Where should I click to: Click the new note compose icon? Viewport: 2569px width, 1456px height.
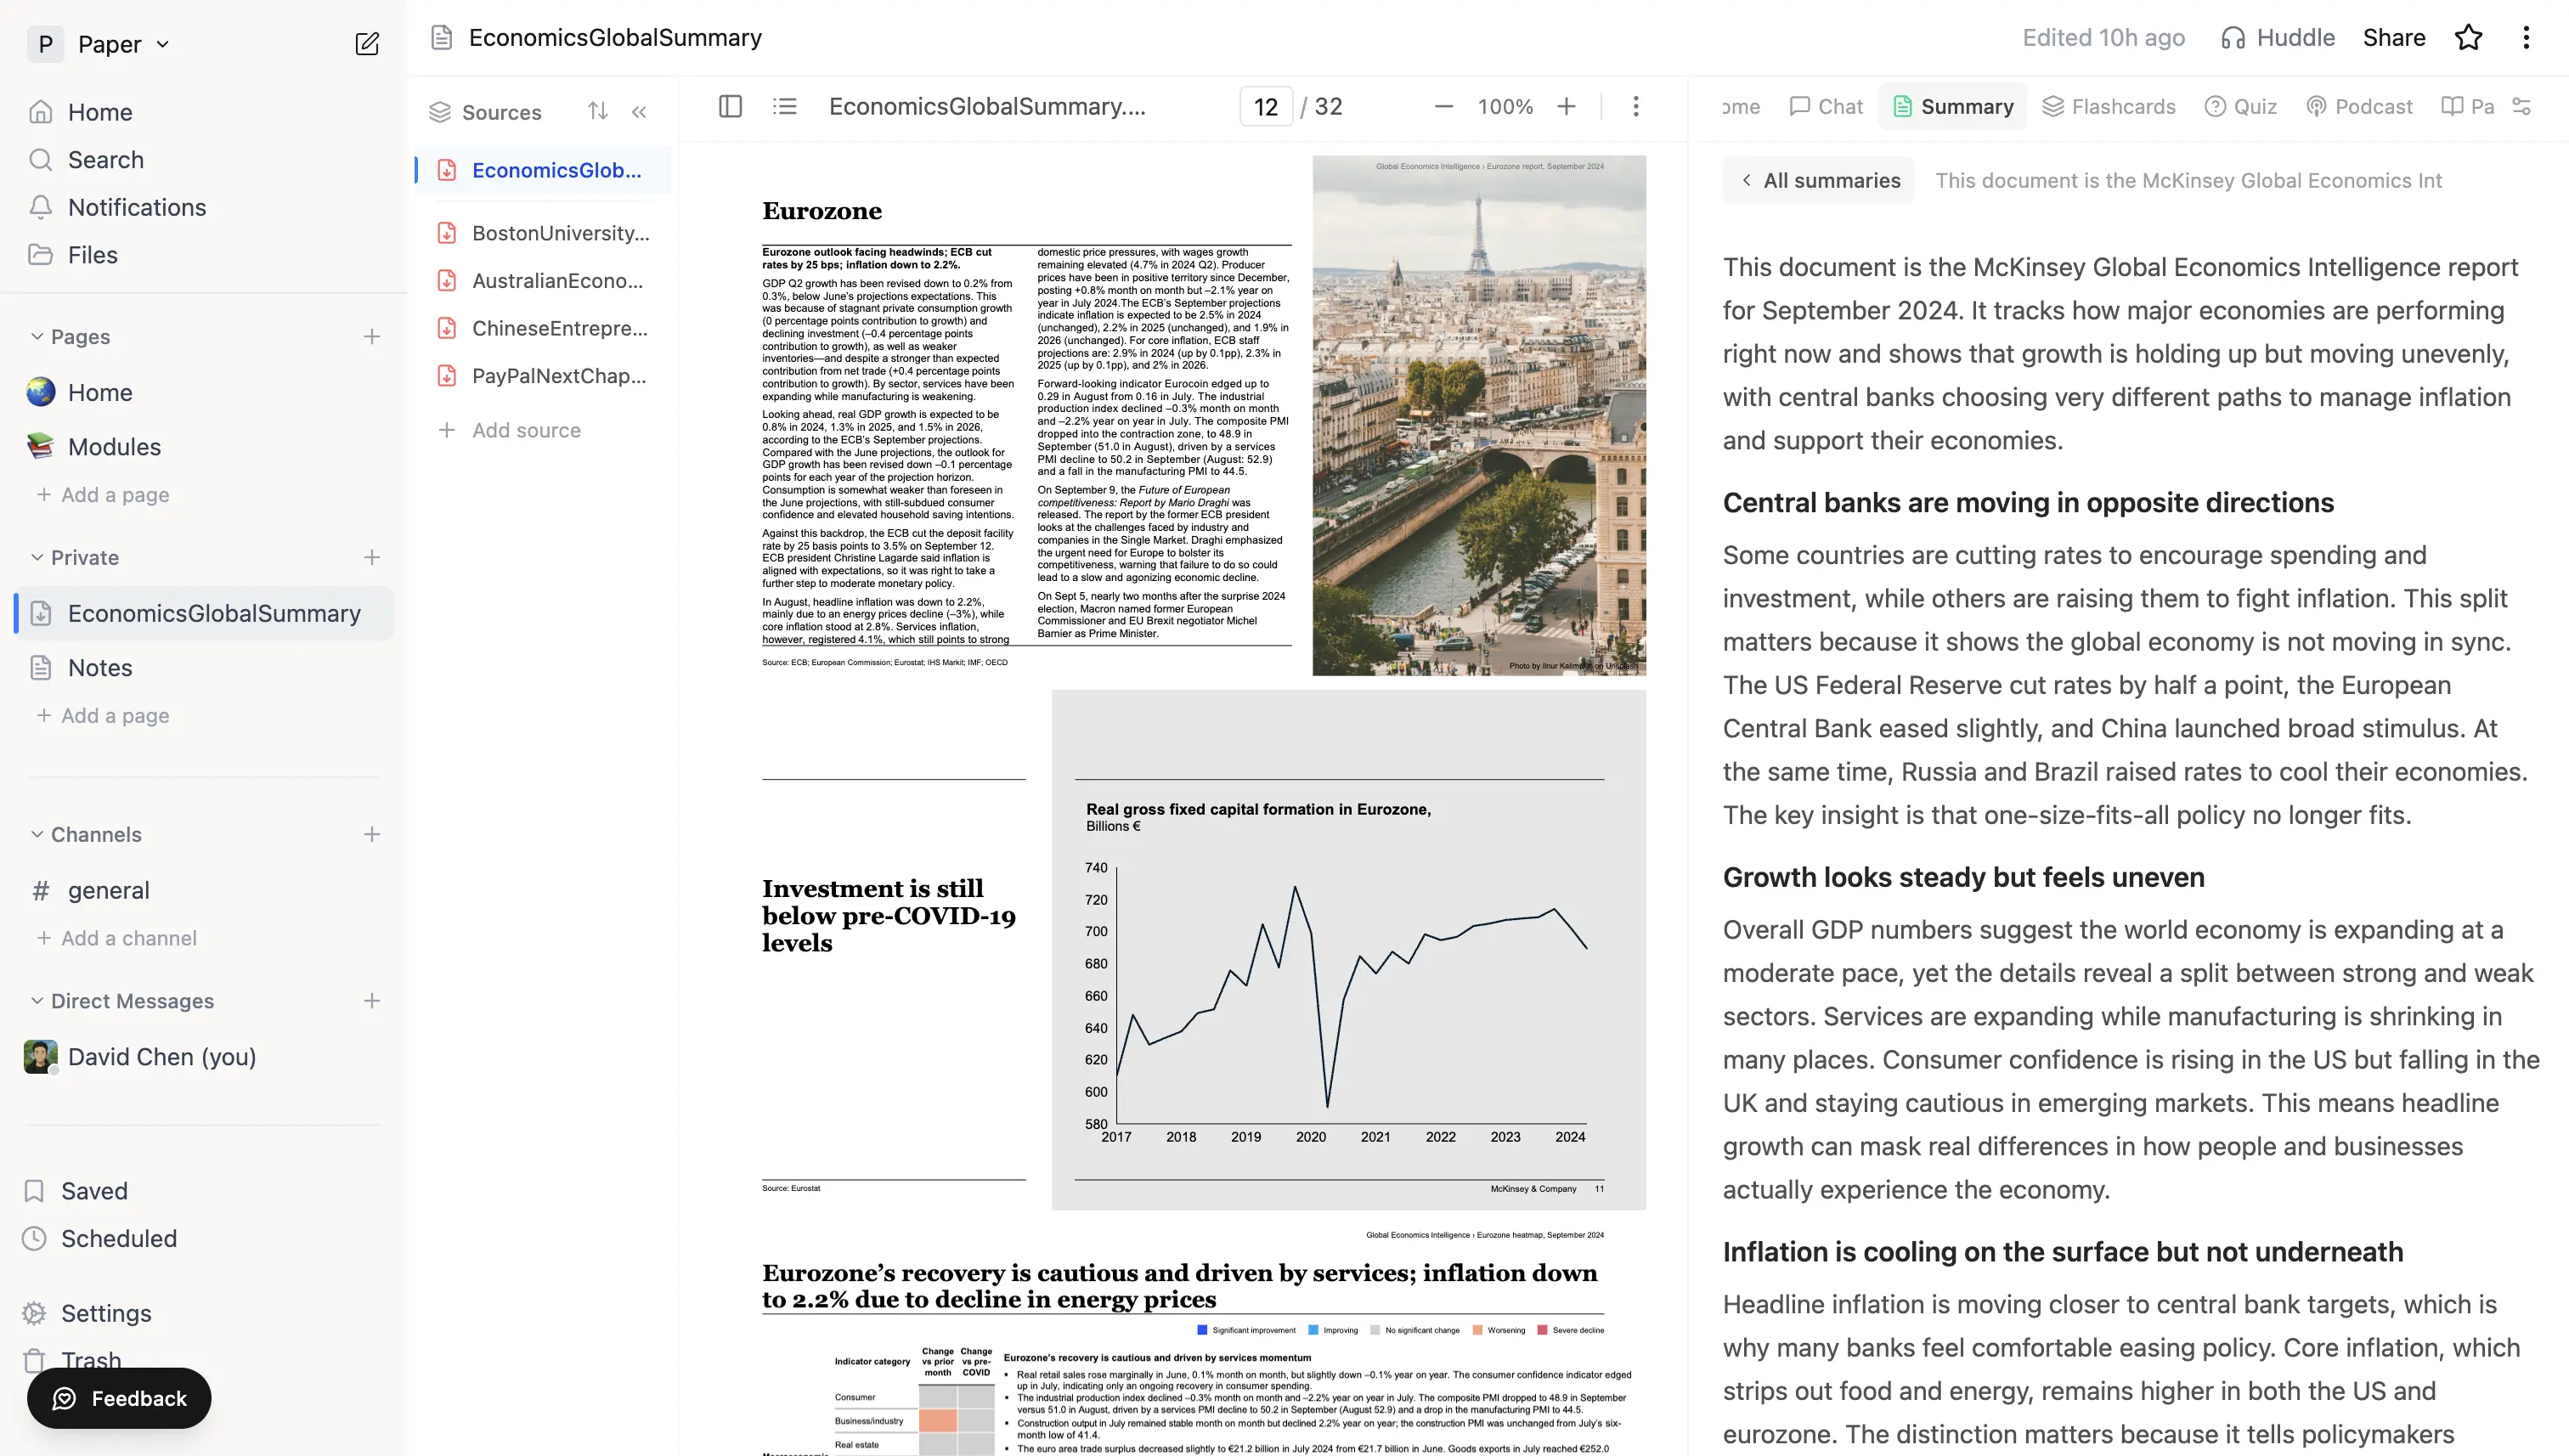(367, 44)
